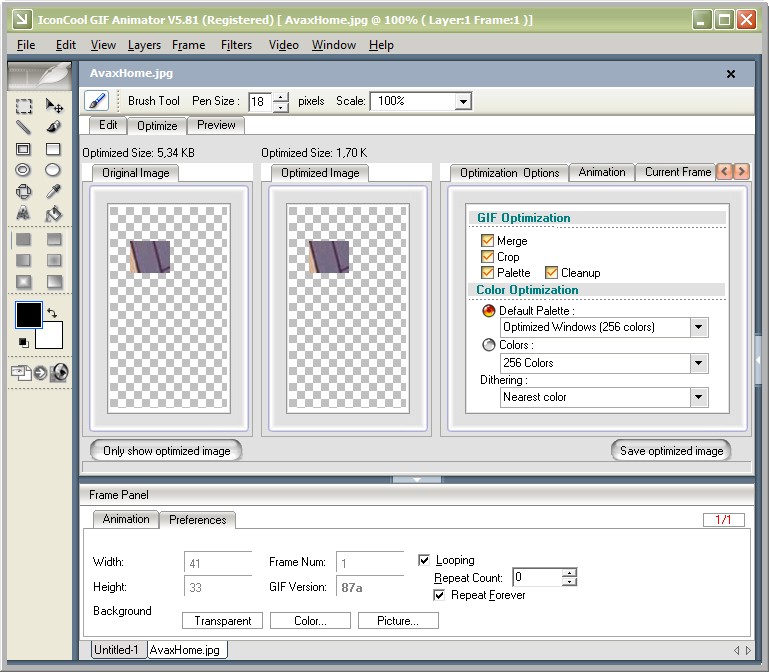
Task: Click the black foreground color swatch
Action: click(29, 315)
